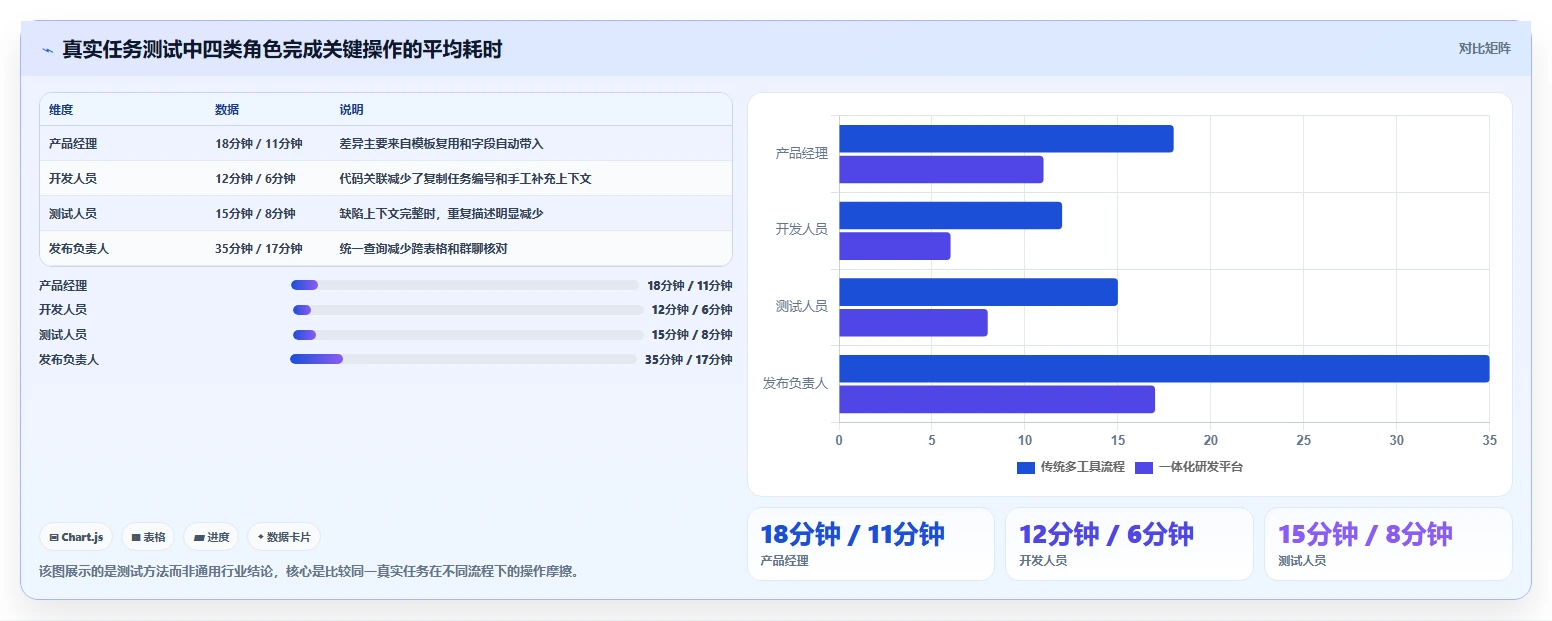Click the x-axis tick label 35

1489,440
